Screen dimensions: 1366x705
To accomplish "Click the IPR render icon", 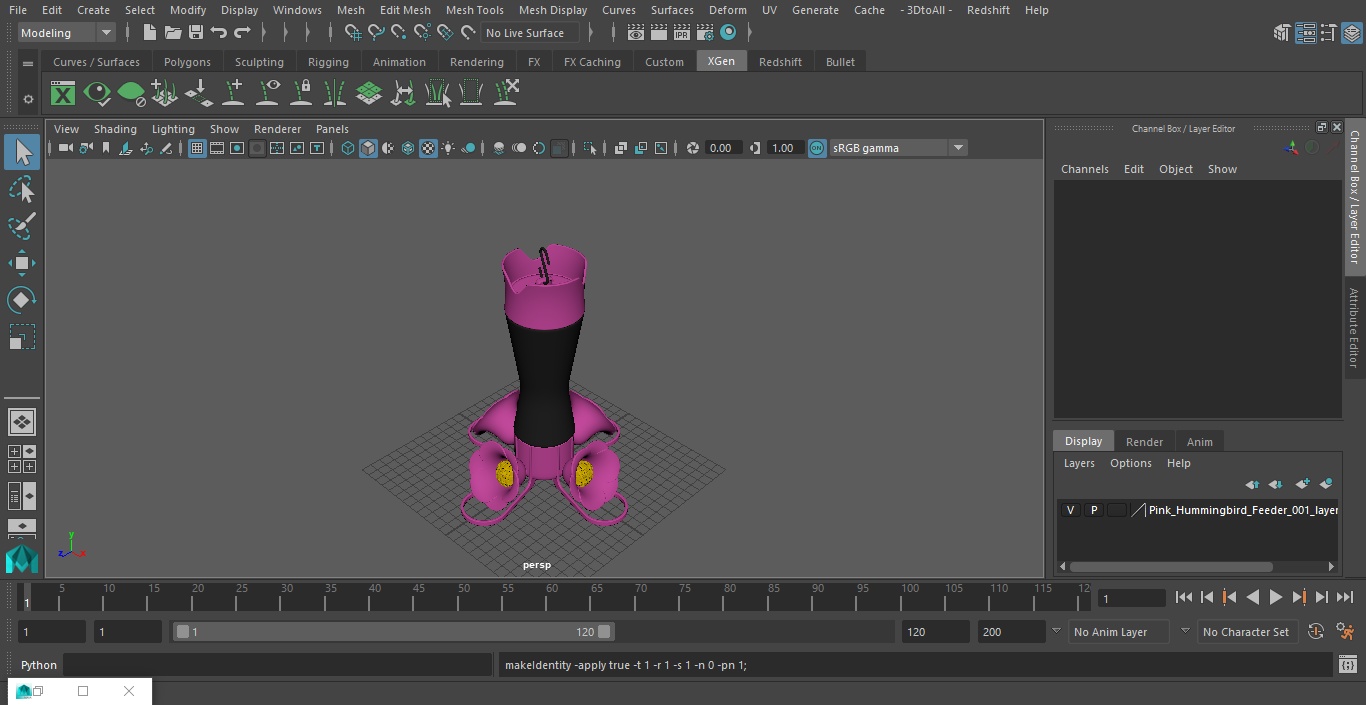I will click(681, 33).
